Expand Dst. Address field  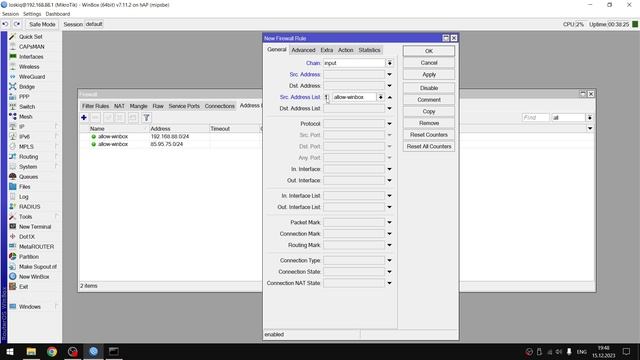point(389,86)
